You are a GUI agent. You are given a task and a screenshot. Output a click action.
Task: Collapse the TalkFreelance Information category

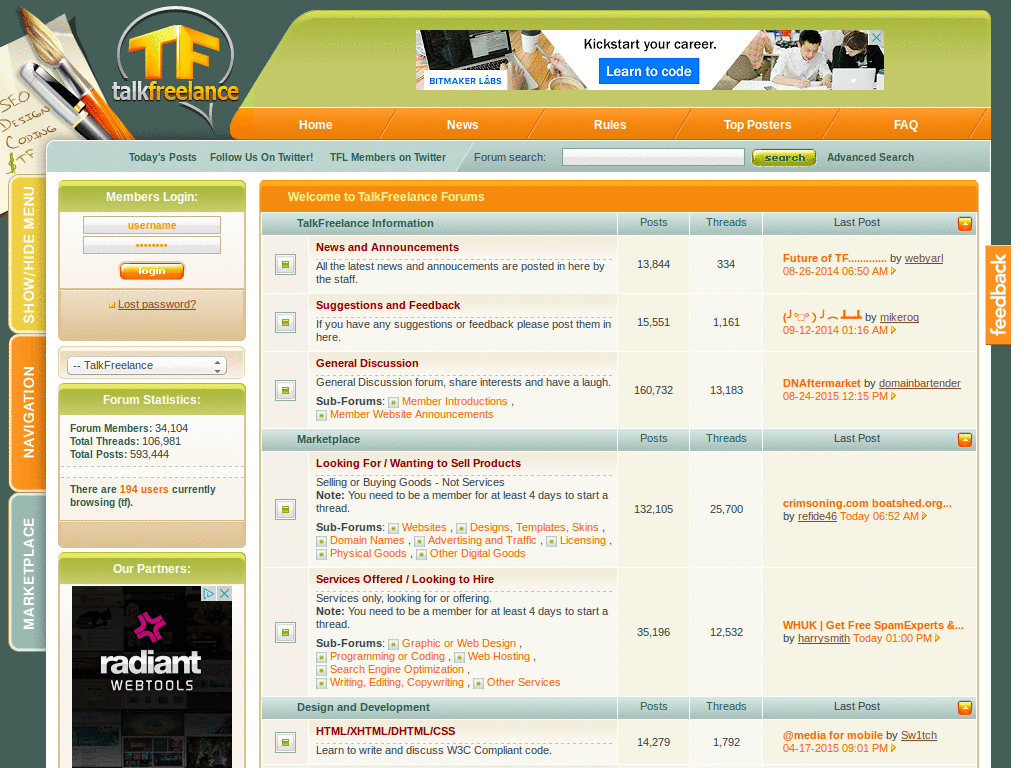[965, 224]
